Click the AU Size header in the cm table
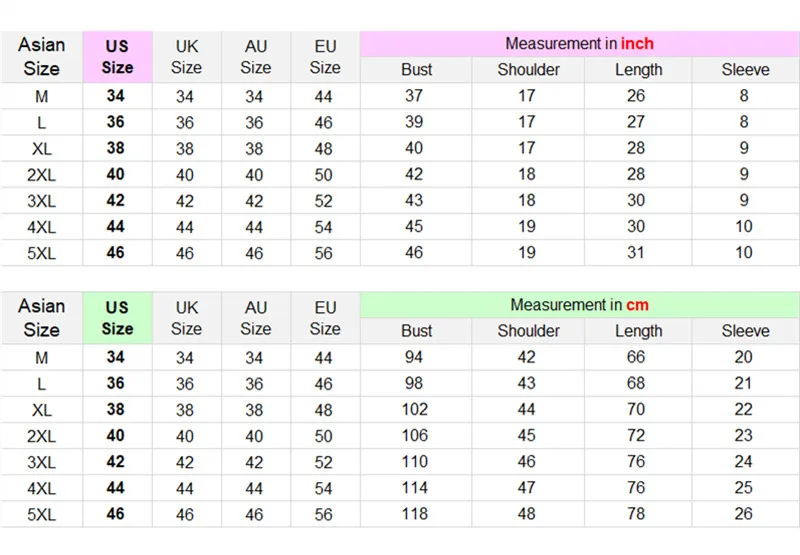 [256, 318]
